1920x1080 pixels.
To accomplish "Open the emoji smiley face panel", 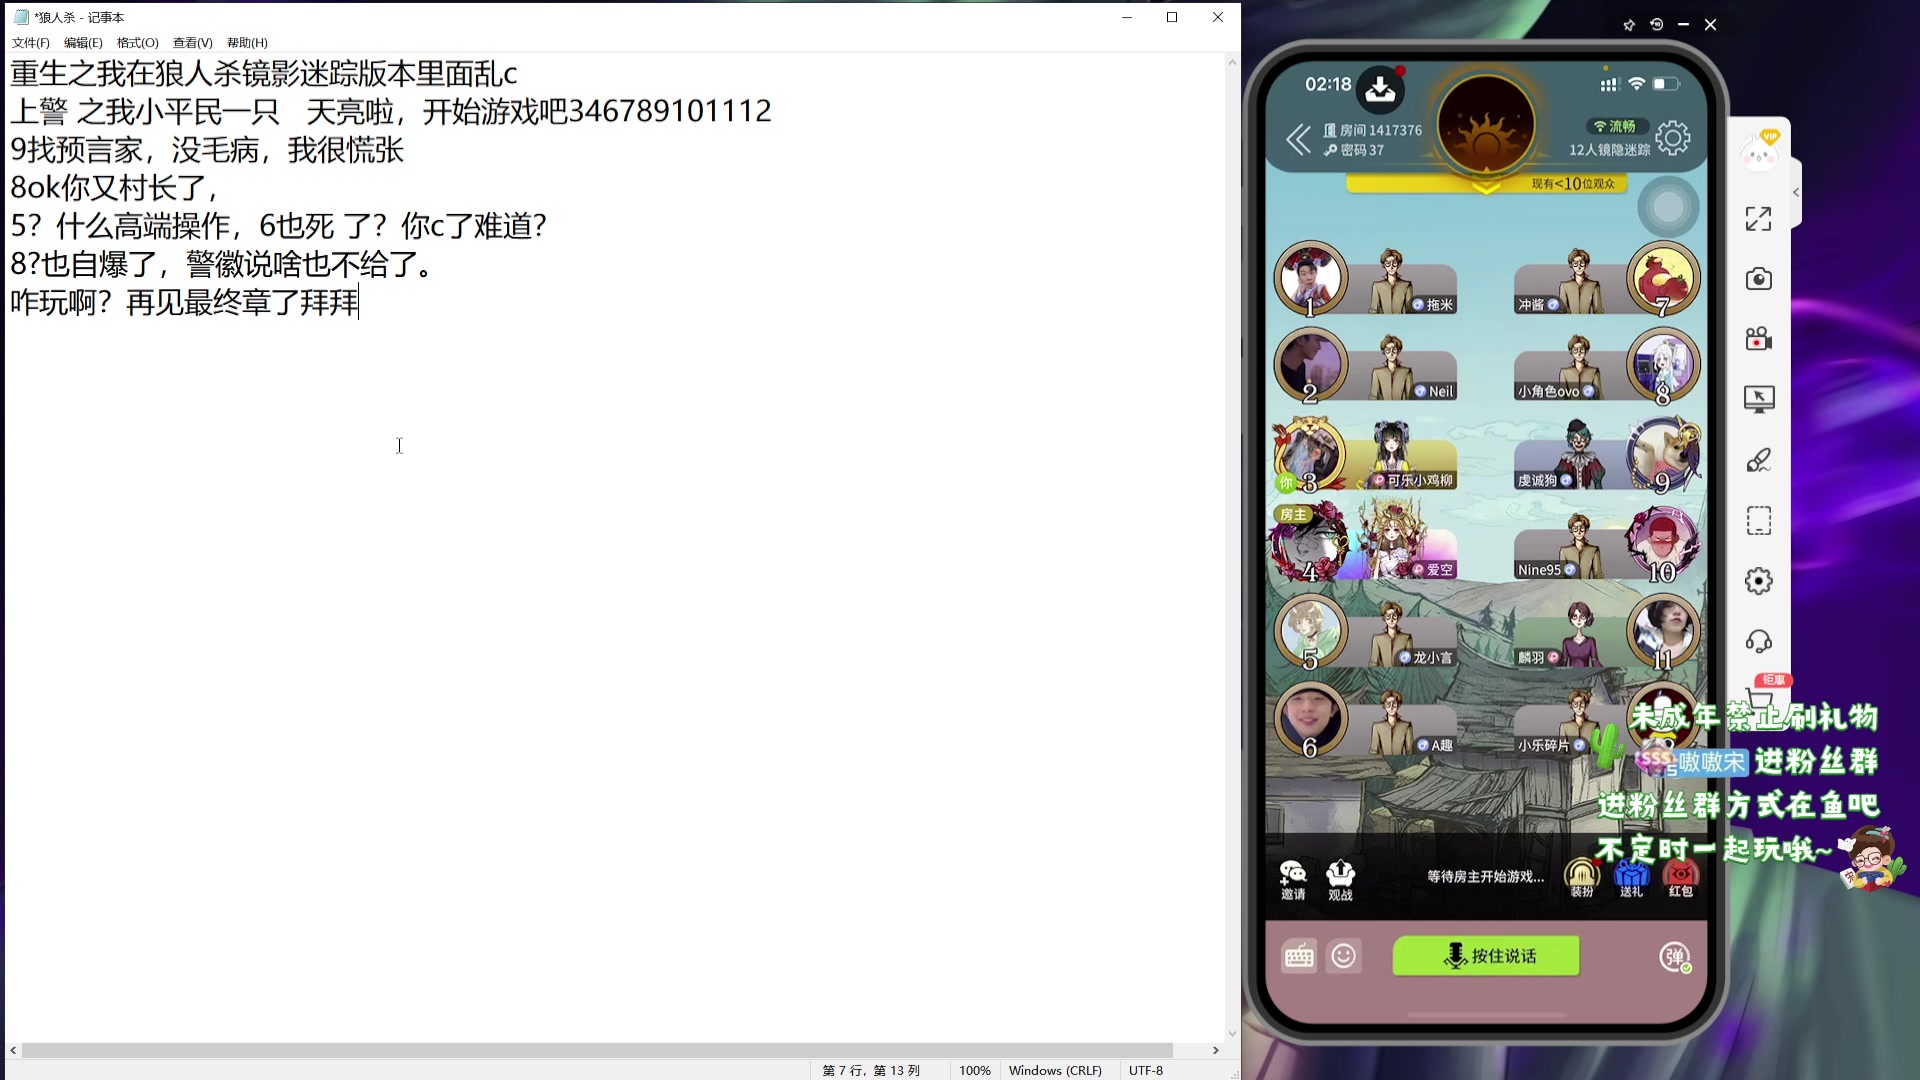I will (x=1344, y=957).
